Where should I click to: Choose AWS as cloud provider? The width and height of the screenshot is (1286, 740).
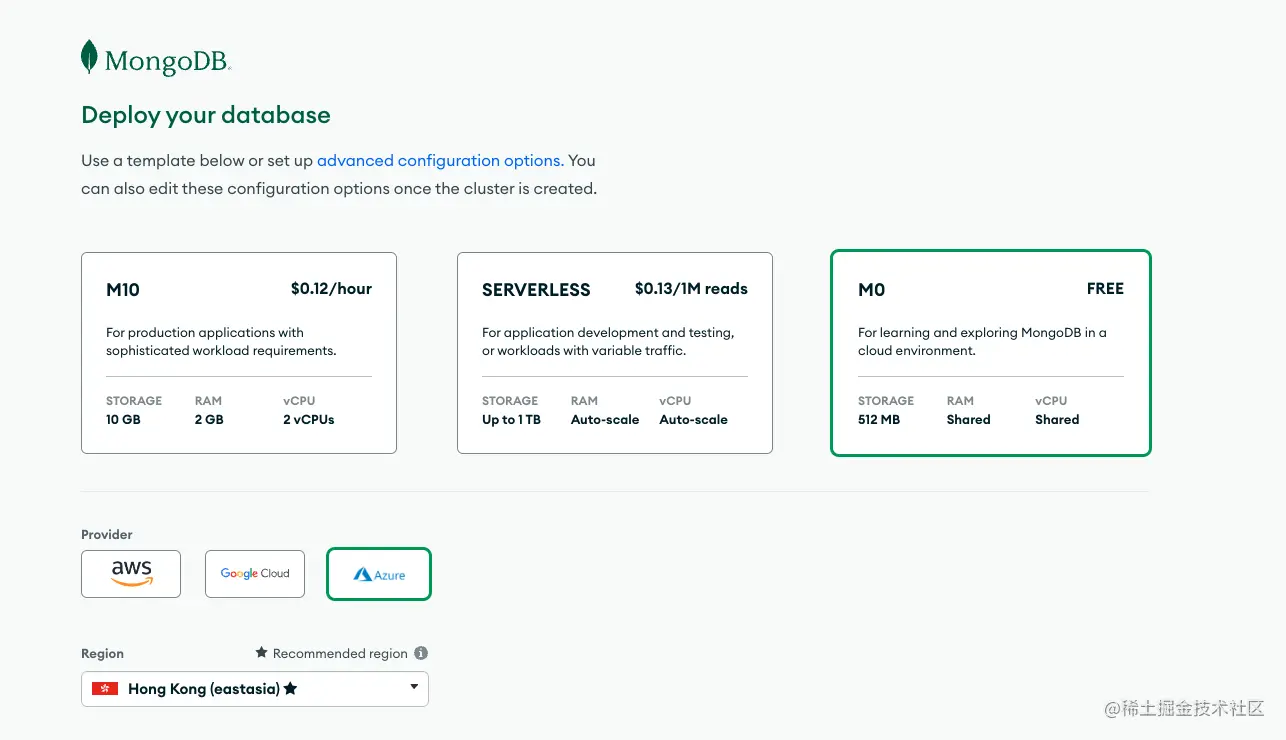point(131,574)
